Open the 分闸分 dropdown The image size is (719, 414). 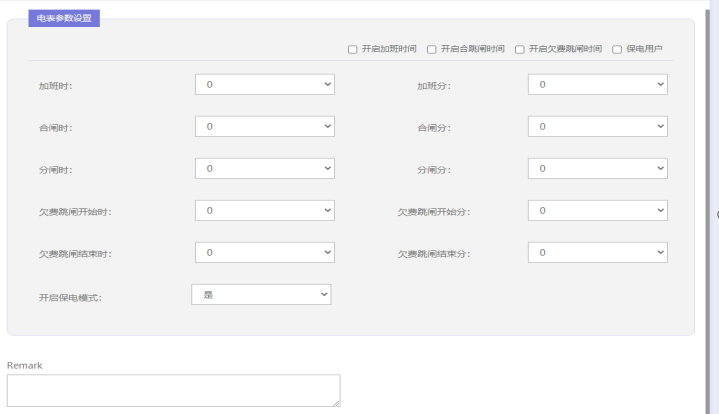[597, 169]
